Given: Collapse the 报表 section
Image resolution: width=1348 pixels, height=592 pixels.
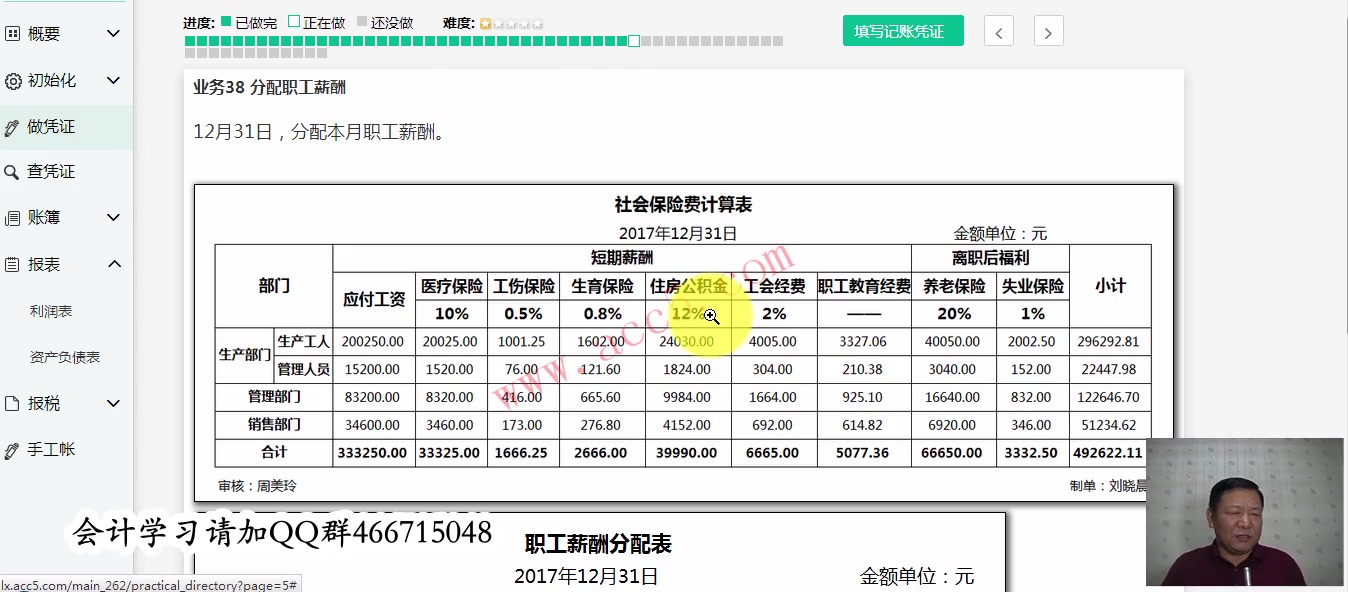Looking at the screenshot, I should [x=112, y=262].
